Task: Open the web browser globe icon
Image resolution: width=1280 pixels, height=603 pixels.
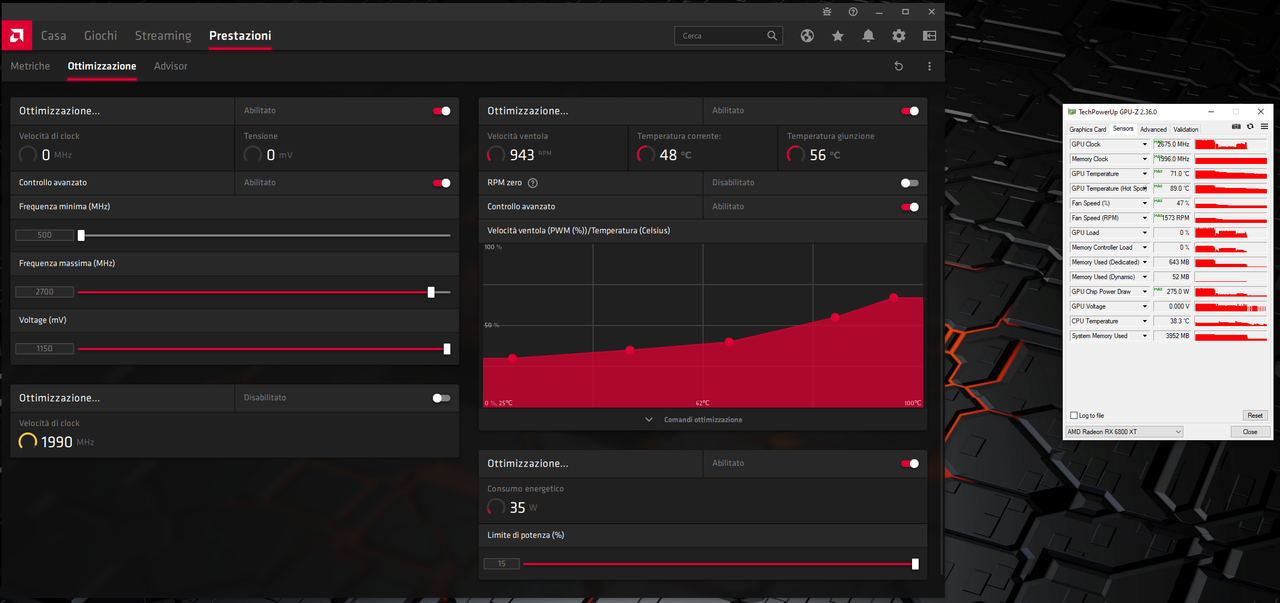Action: click(x=807, y=36)
